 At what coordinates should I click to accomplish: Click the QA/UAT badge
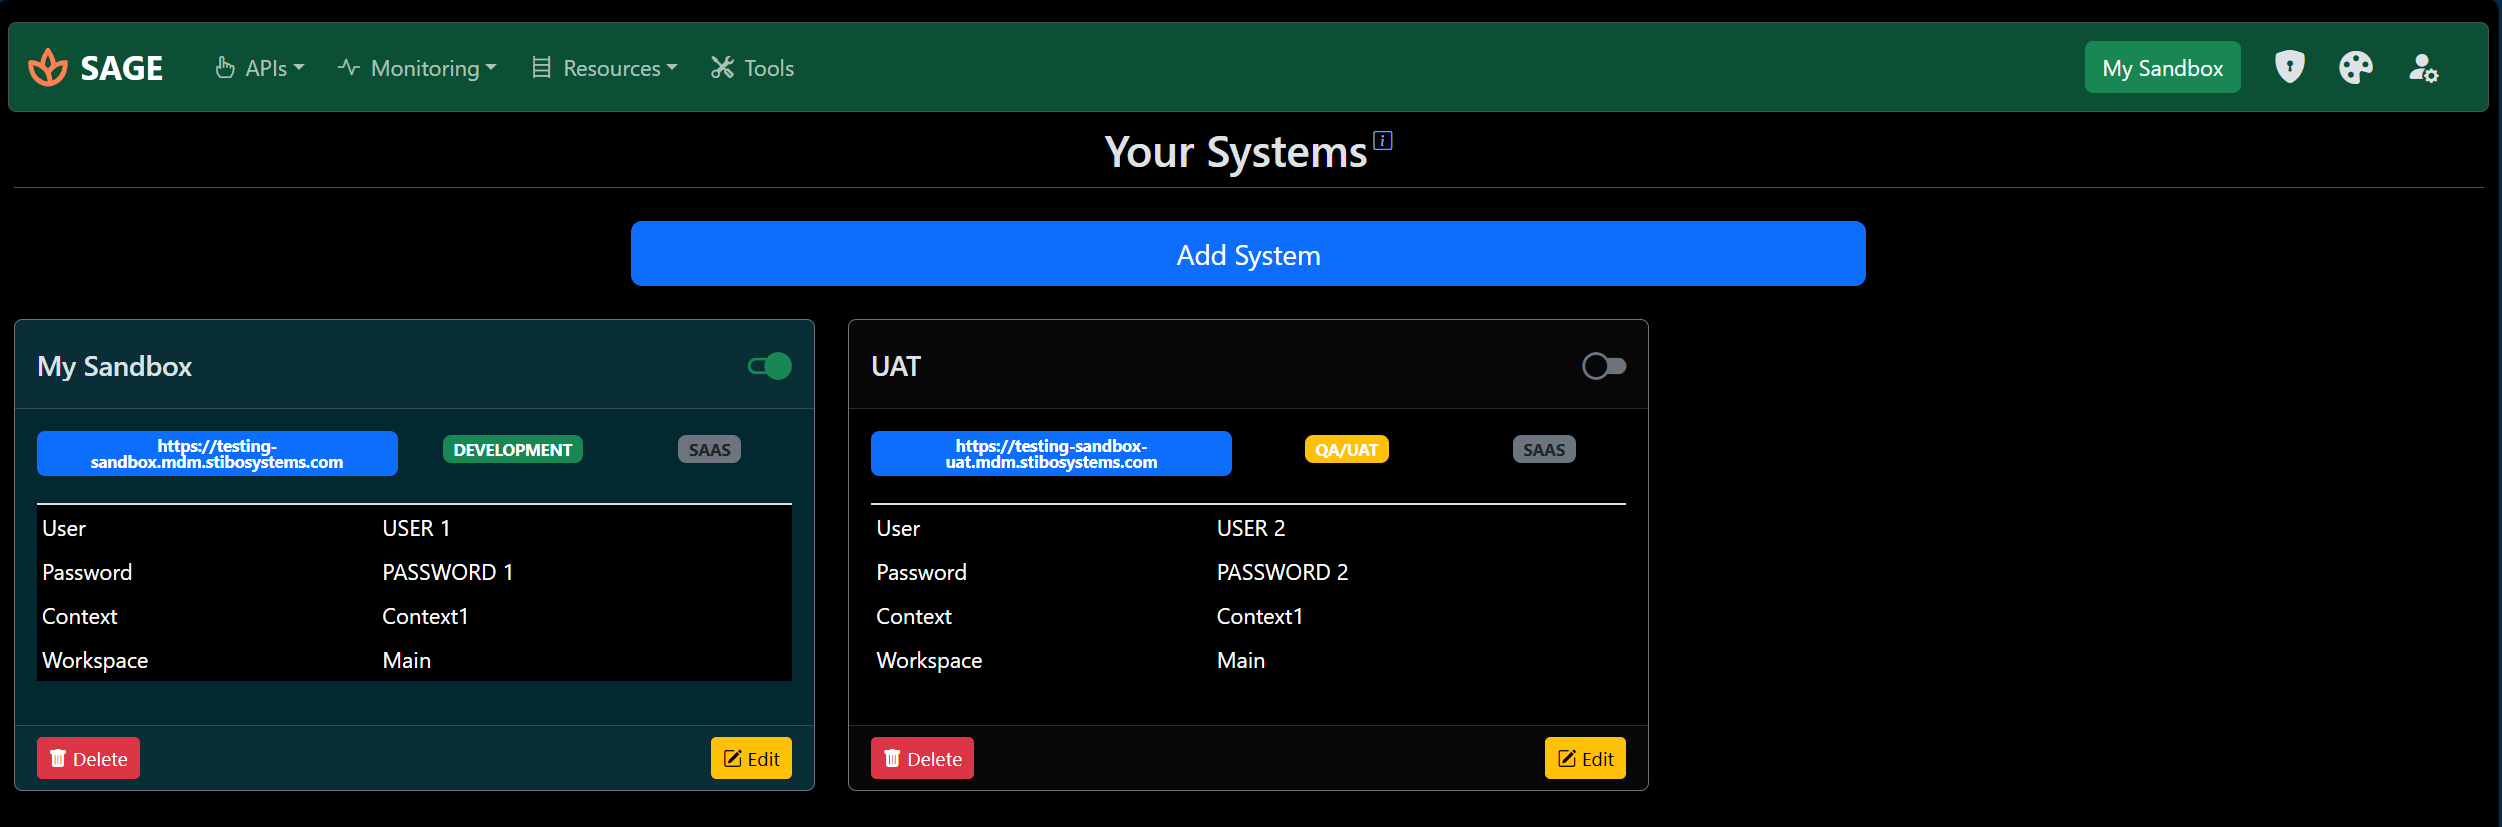(1346, 450)
